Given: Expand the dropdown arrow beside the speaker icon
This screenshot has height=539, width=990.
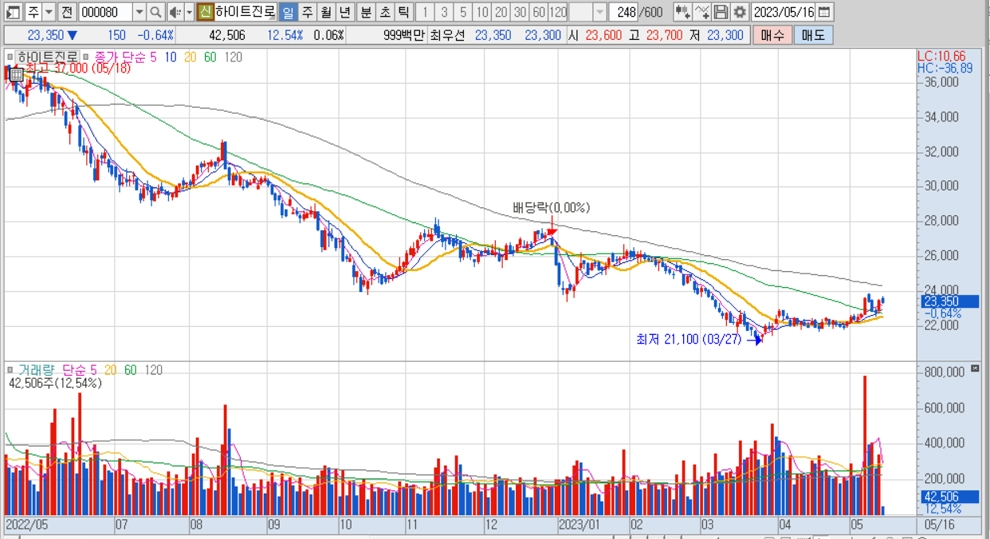Looking at the screenshot, I should pos(188,12).
